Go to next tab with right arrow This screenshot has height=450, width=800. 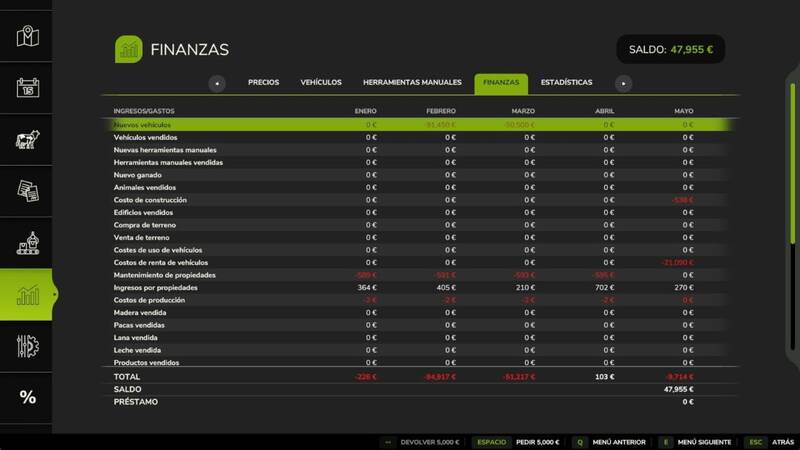623,83
